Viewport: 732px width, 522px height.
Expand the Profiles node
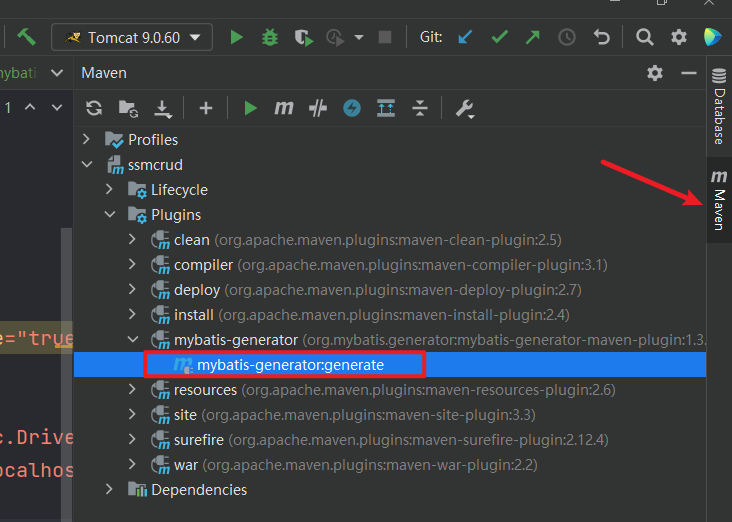86,139
